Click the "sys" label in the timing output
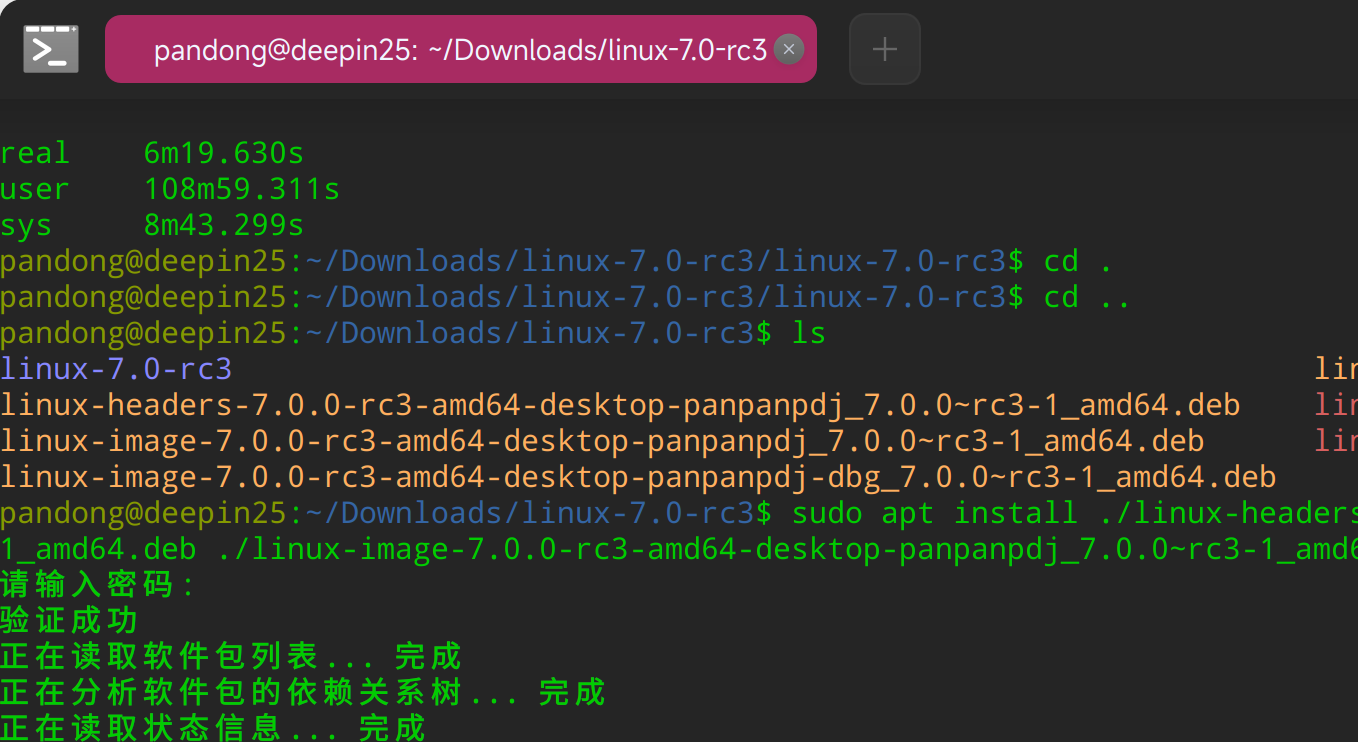 (x=26, y=225)
